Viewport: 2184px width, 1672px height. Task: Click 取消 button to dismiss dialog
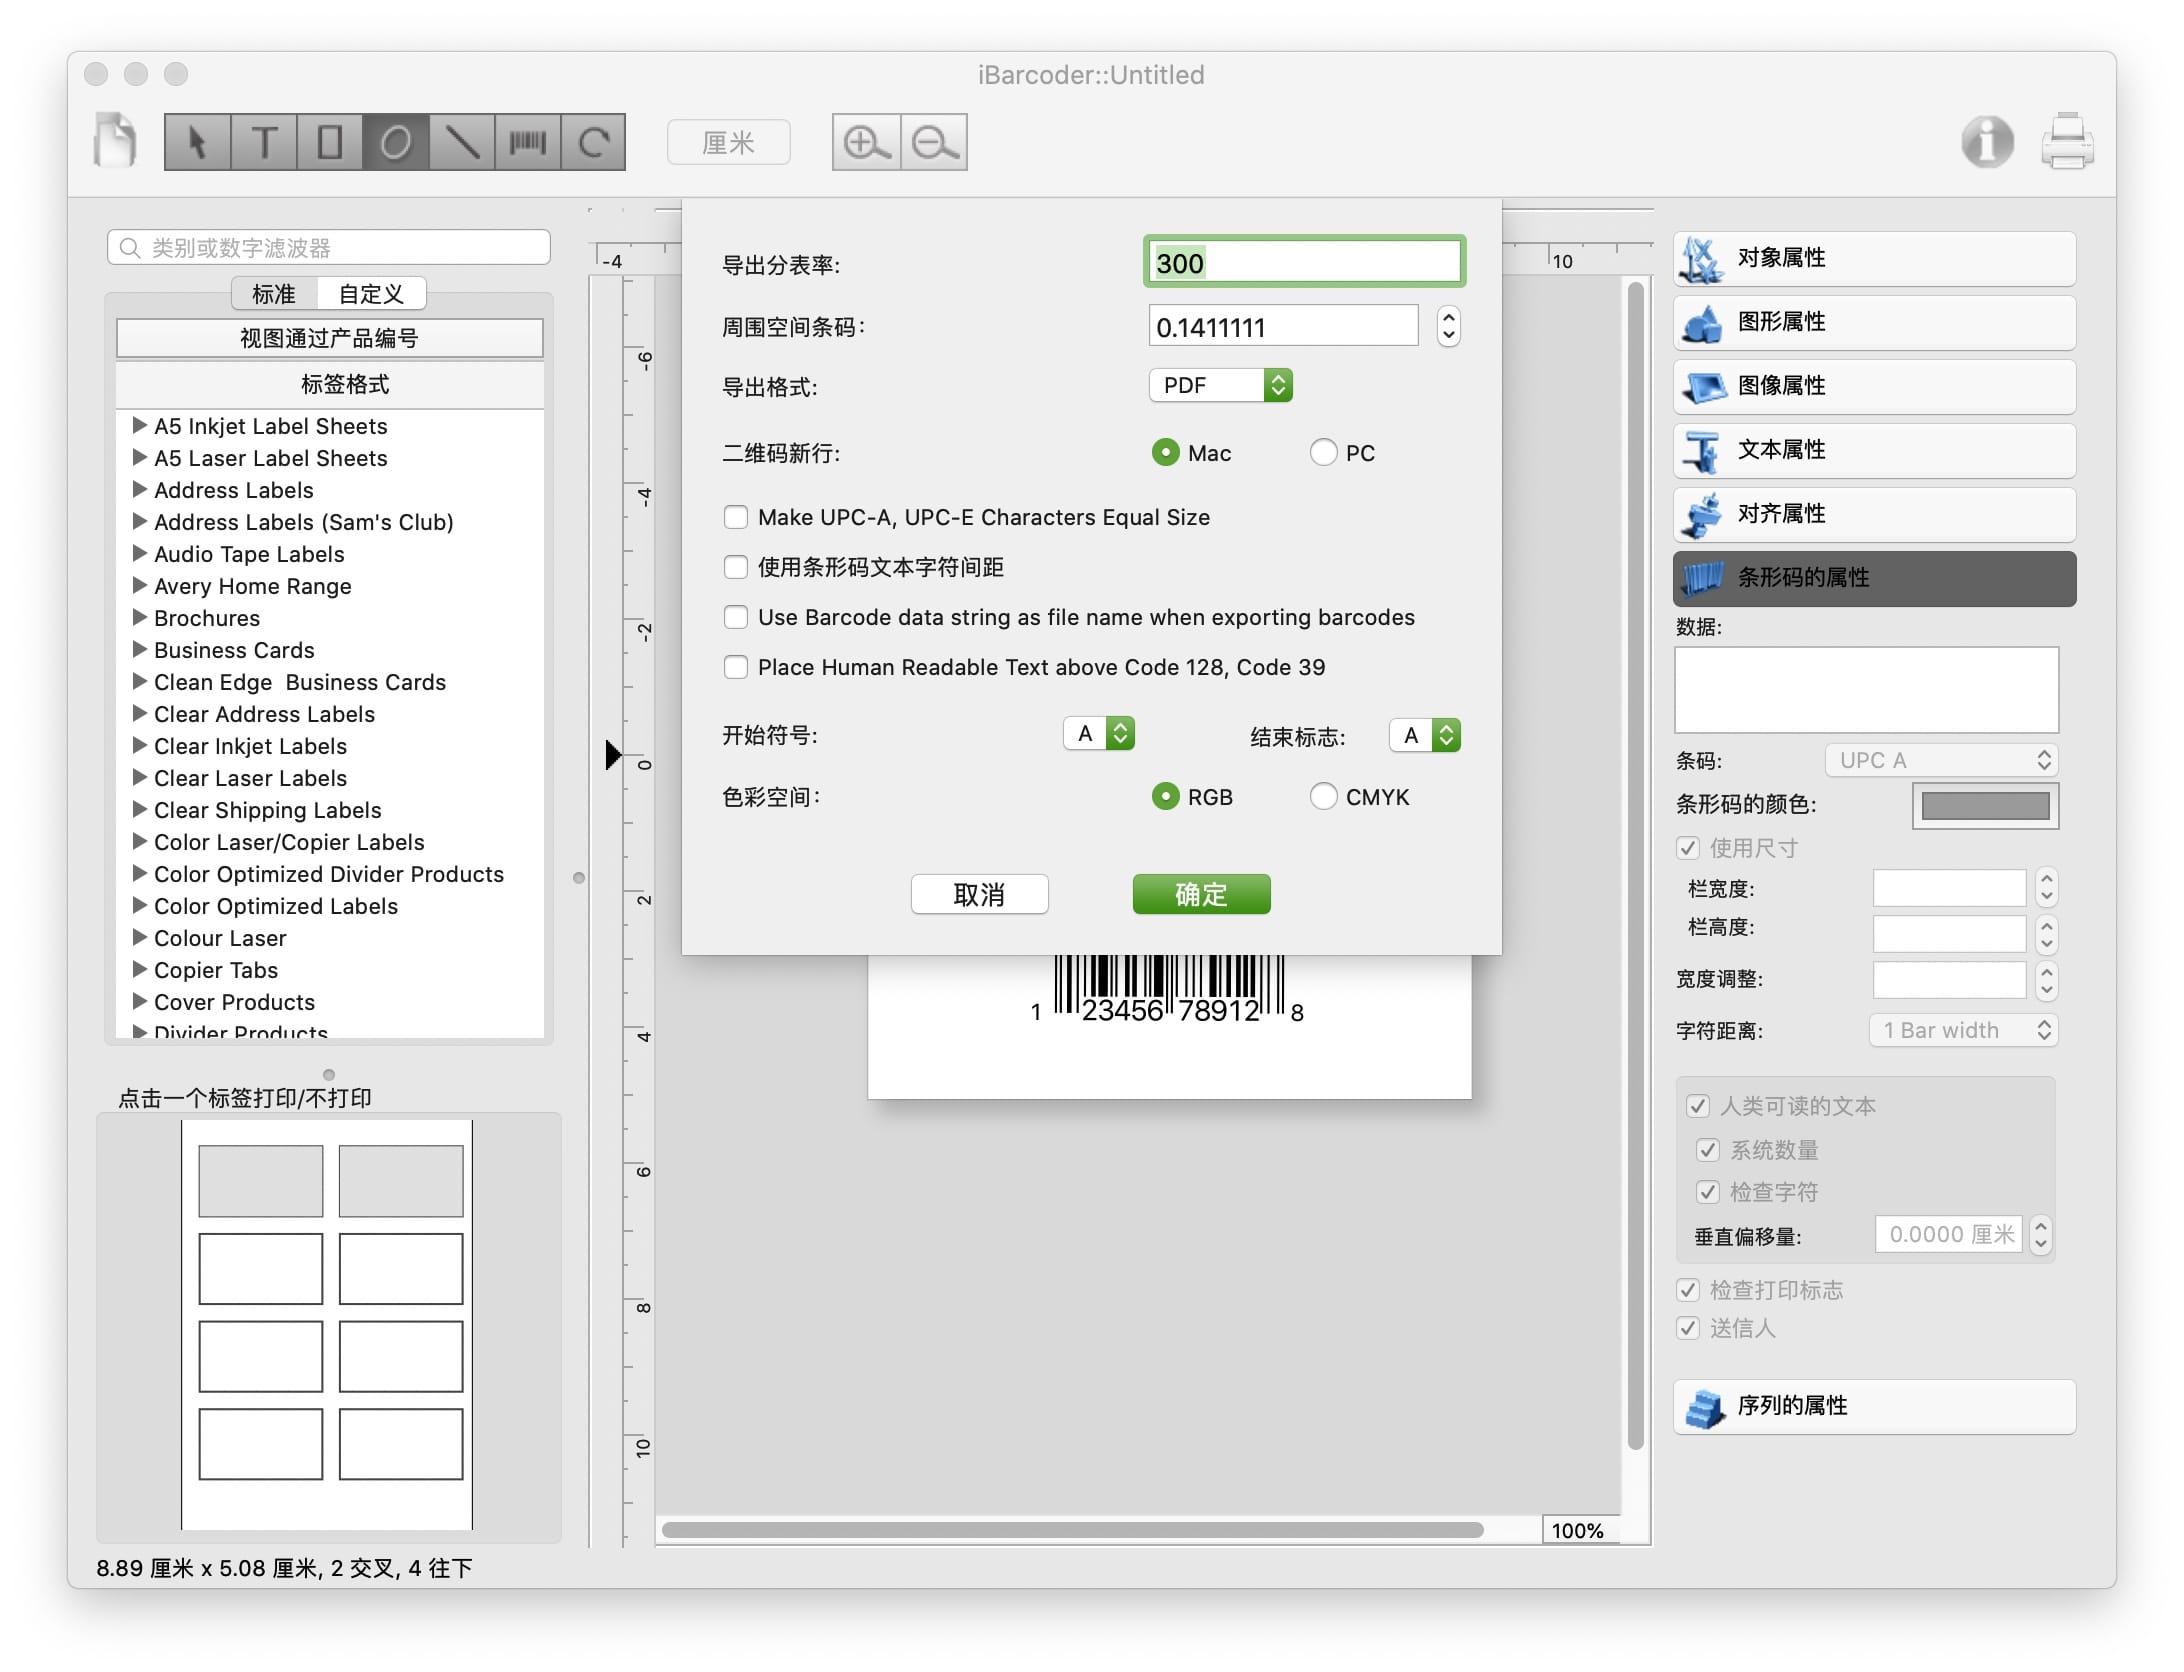pos(978,896)
